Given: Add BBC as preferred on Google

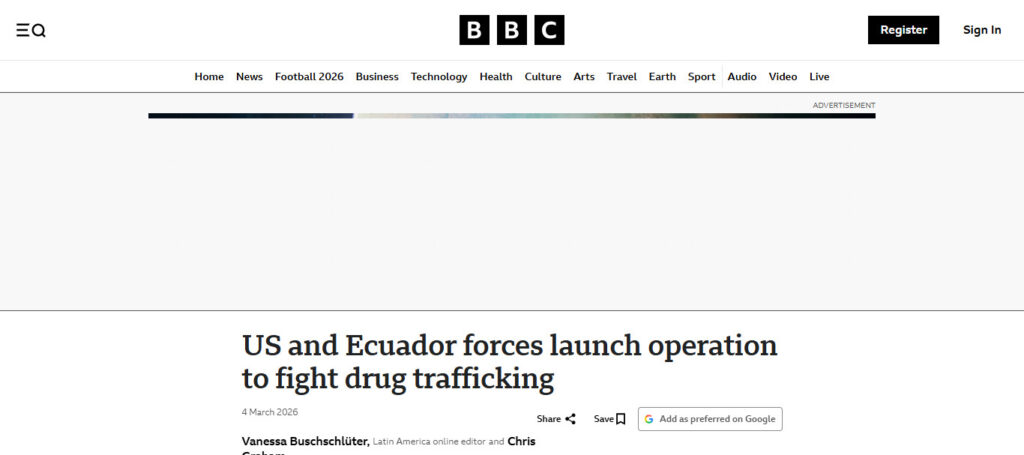Looking at the screenshot, I should [x=710, y=419].
